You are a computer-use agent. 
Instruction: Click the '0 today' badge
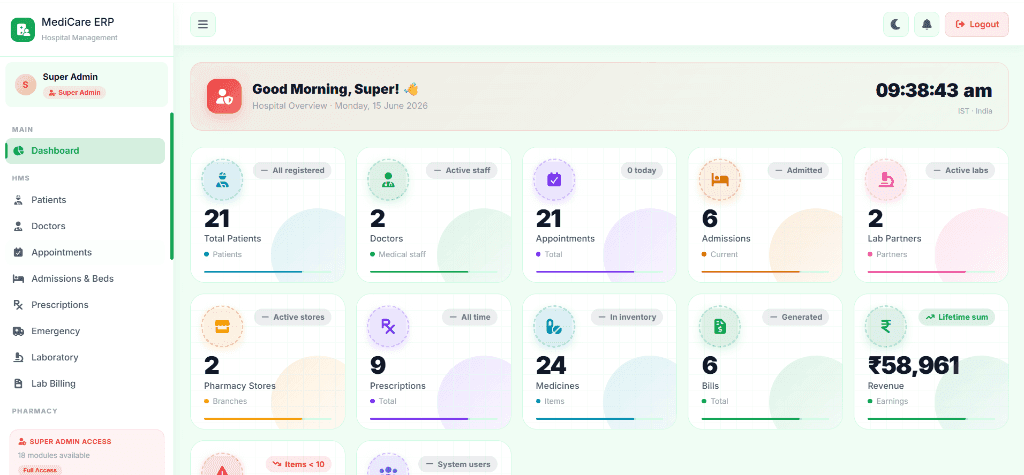(x=641, y=171)
